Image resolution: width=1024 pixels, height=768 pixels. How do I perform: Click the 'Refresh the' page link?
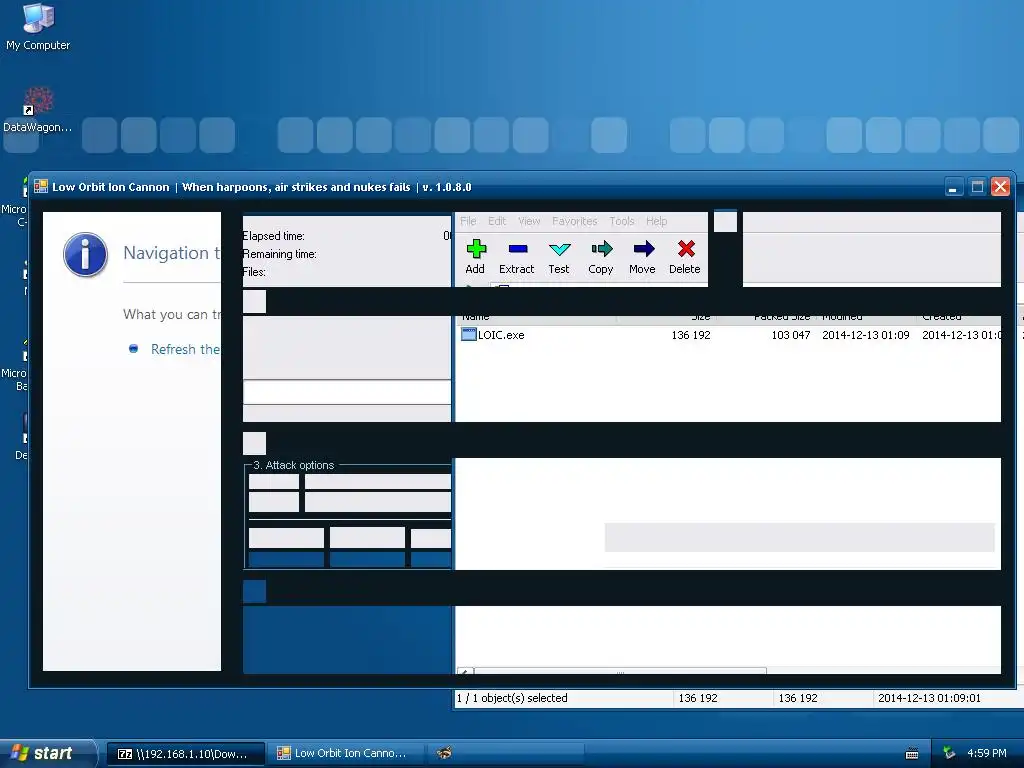185,349
